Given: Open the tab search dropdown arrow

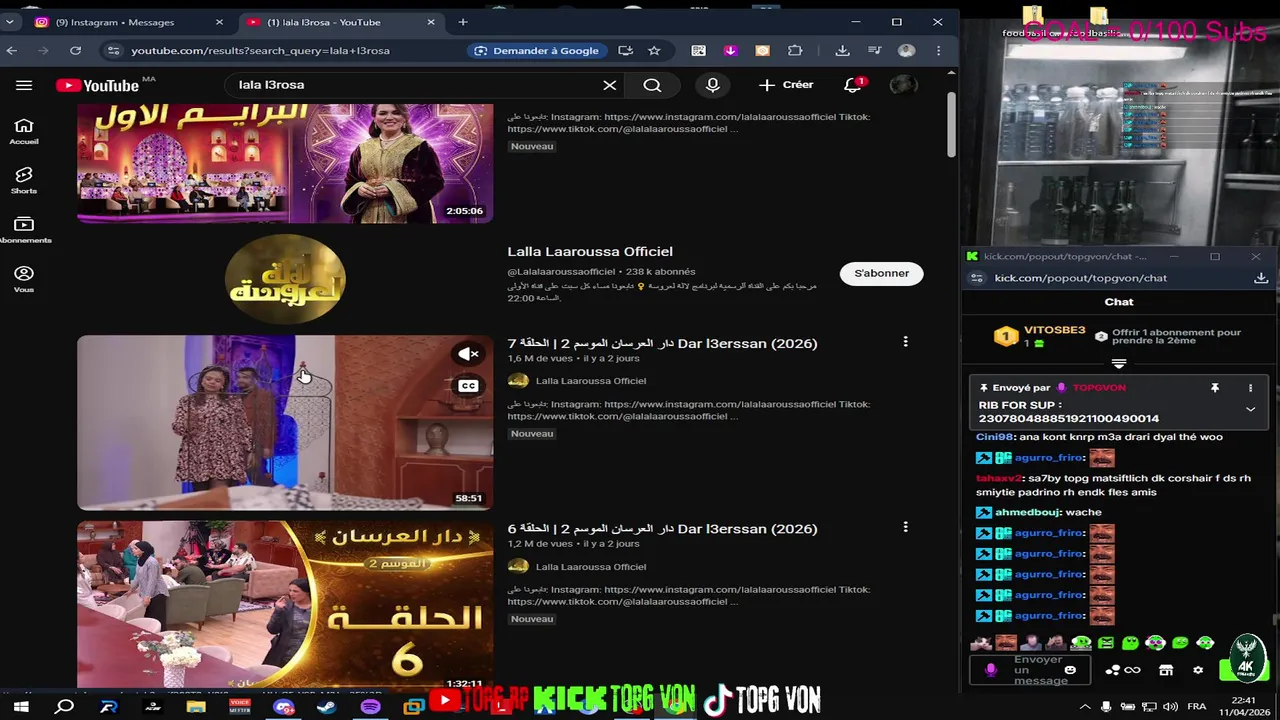Looking at the screenshot, I should click(9, 22).
